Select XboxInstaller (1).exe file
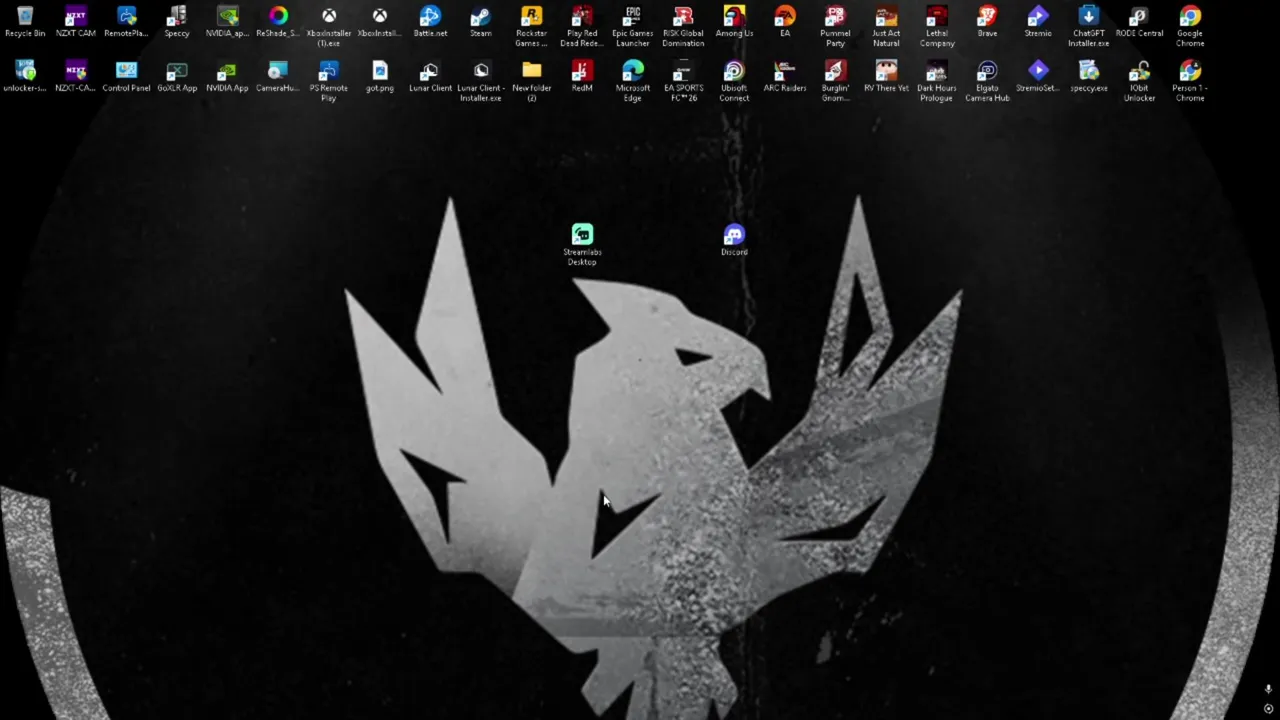 click(329, 27)
